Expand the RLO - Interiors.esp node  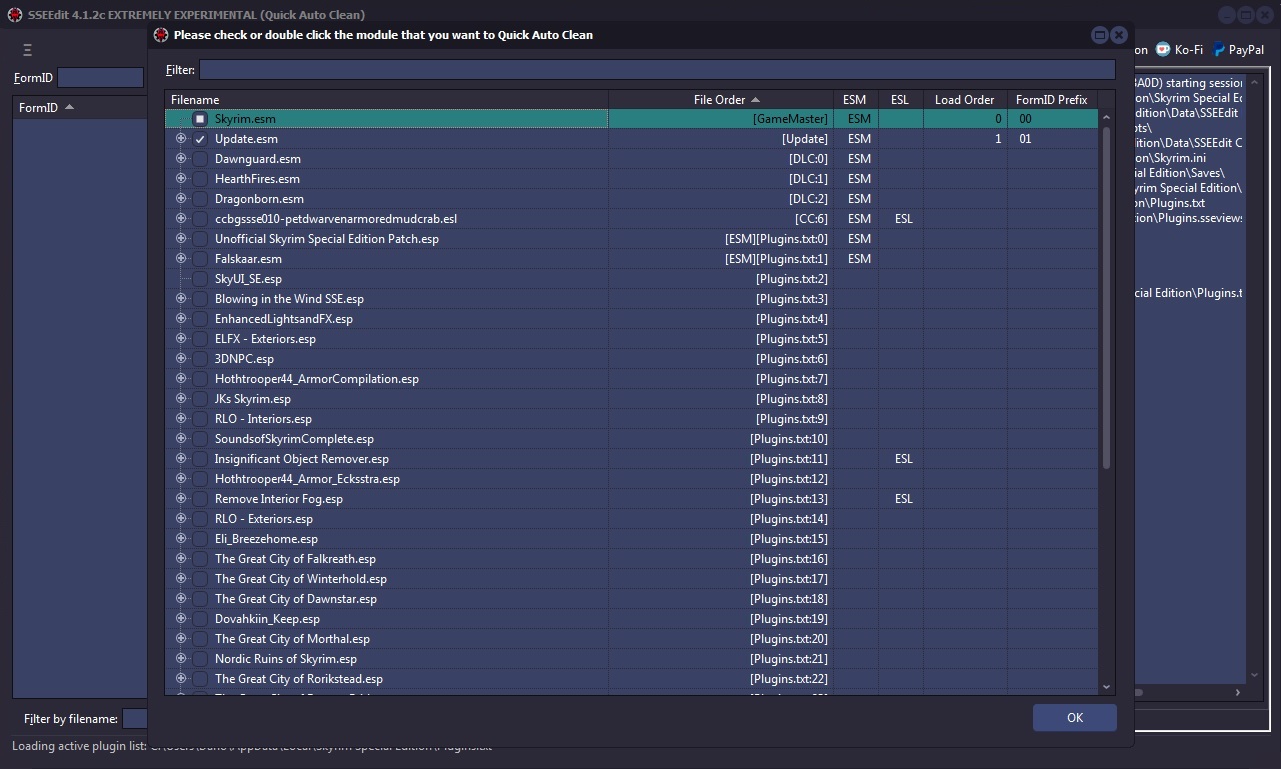181,419
